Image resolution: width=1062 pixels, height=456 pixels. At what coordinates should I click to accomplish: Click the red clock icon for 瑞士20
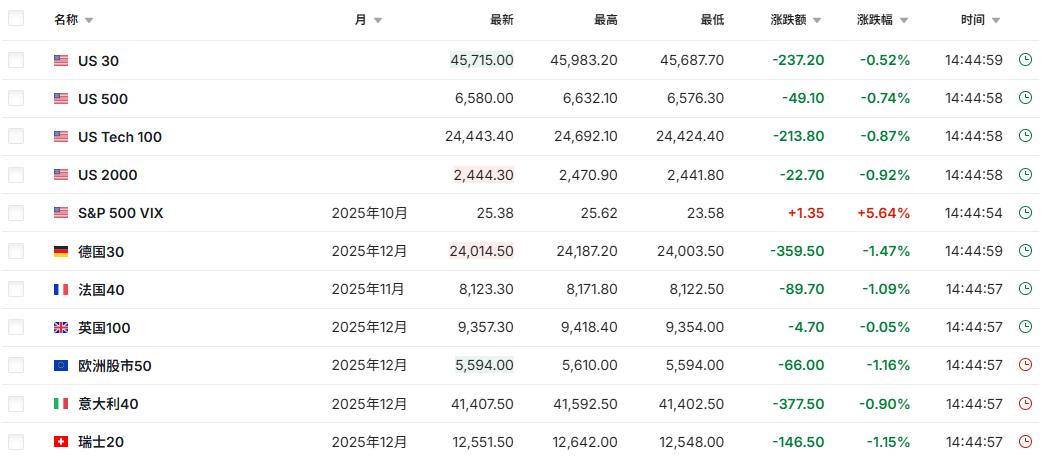pos(1025,442)
